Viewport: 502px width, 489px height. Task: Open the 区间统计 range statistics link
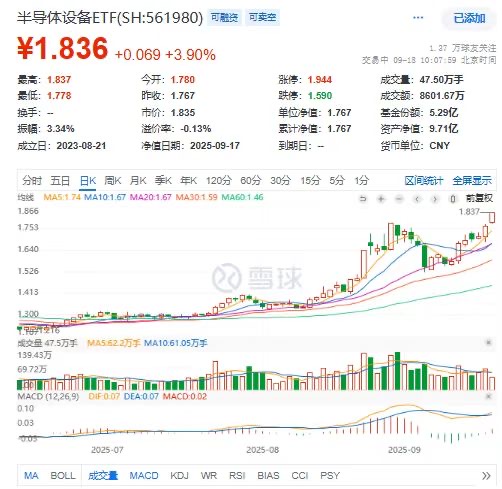coord(424,180)
